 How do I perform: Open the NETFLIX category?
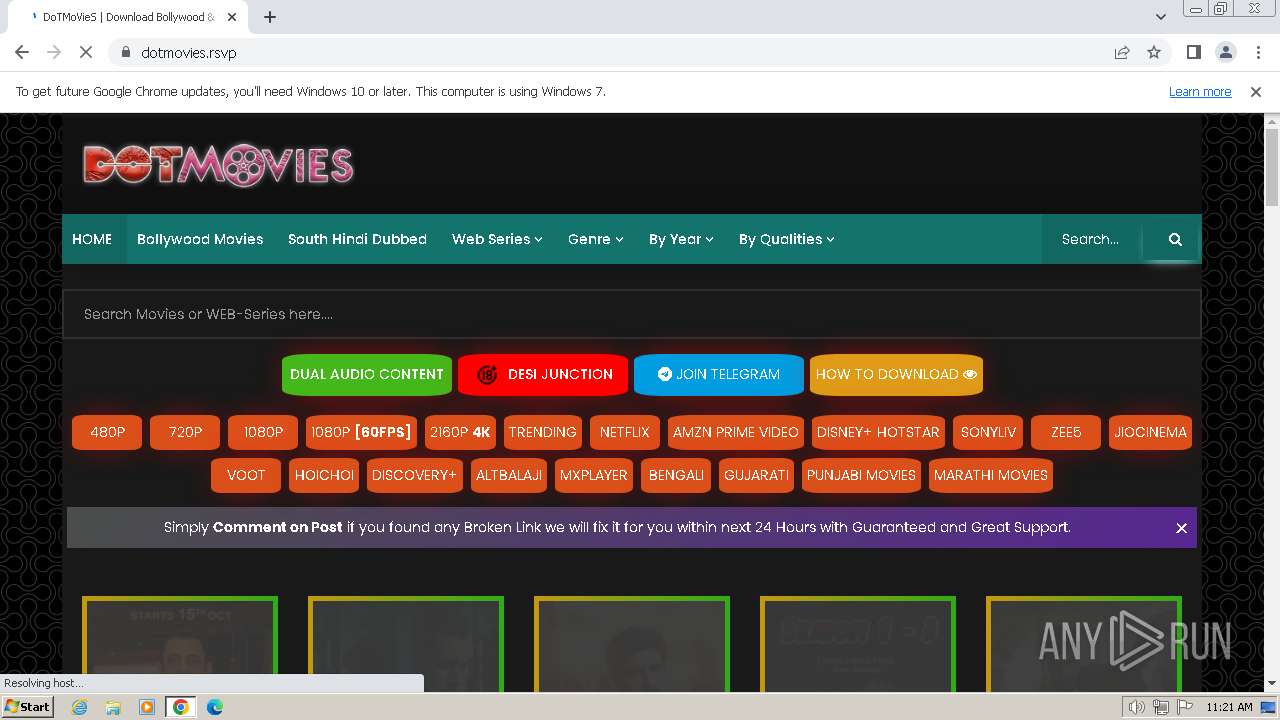click(x=624, y=432)
